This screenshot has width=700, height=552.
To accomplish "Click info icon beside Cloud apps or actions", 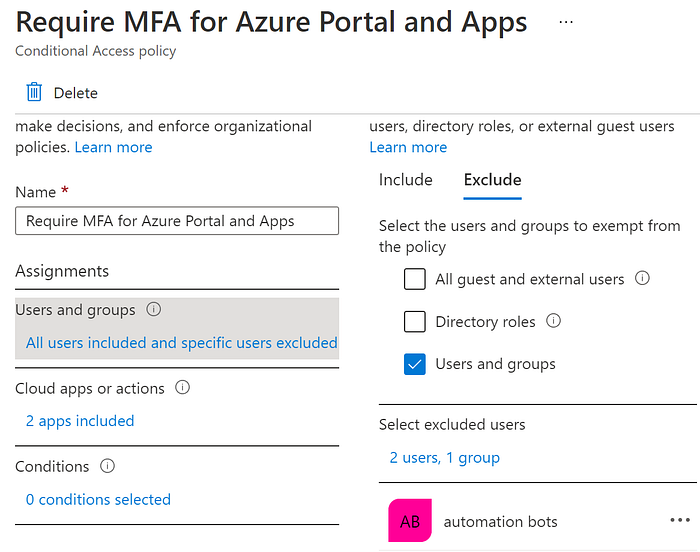I will tap(182, 388).
